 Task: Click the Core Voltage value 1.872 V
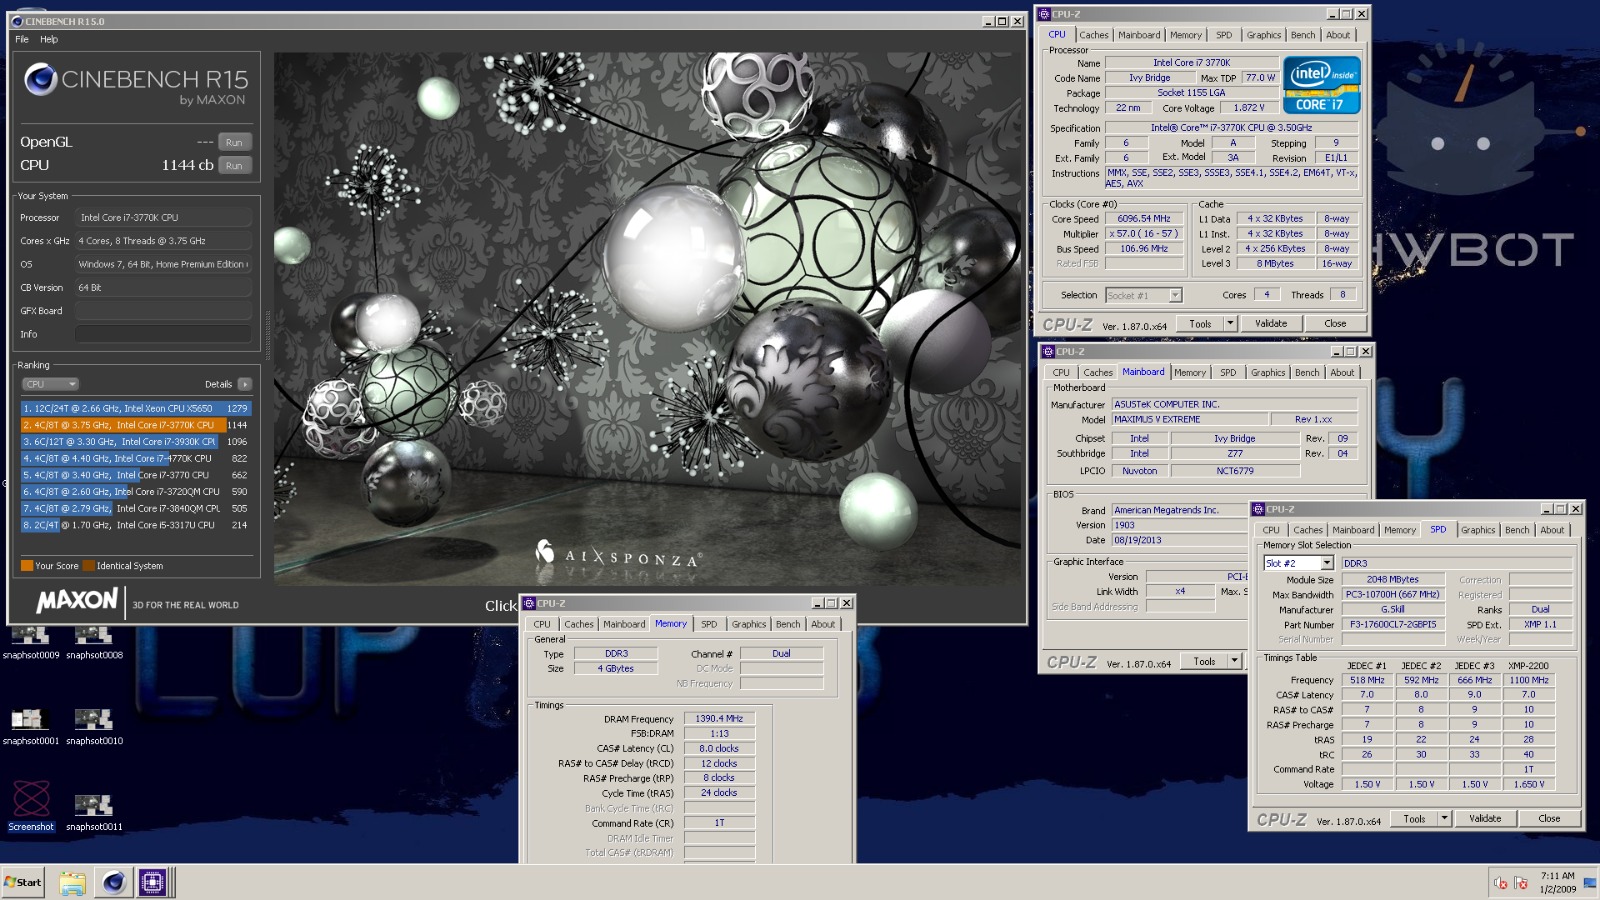[1249, 108]
